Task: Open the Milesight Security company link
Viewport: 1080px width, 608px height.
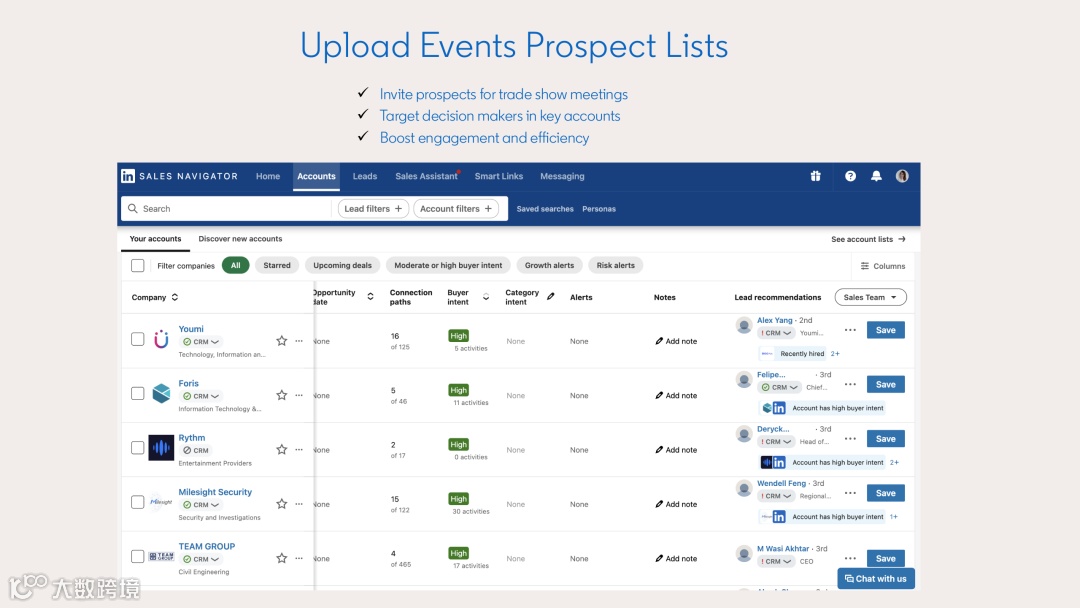Action: (215, 492)
